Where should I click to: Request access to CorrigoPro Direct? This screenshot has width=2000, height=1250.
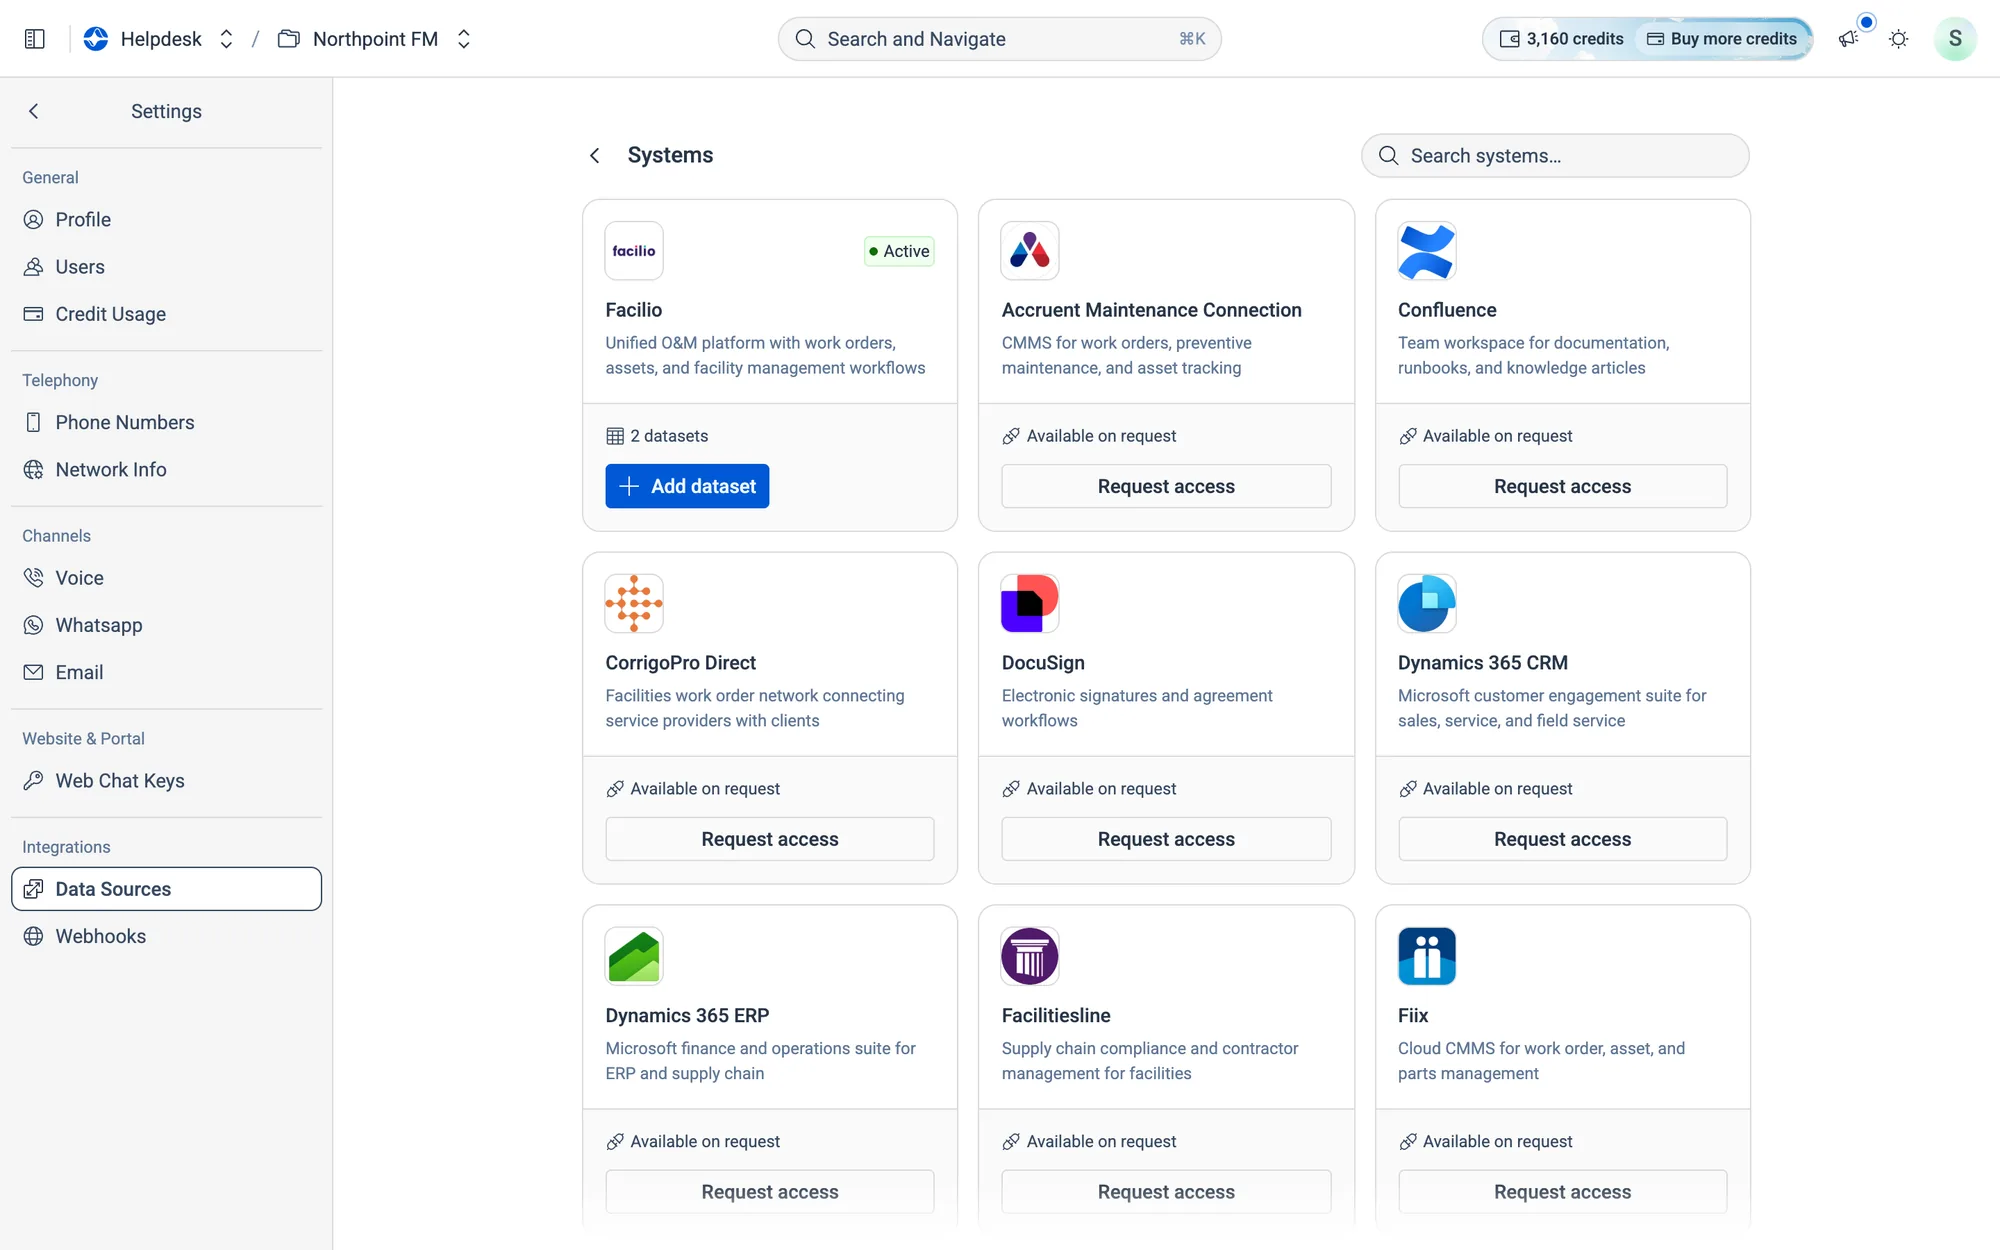(x=770, y=839)
